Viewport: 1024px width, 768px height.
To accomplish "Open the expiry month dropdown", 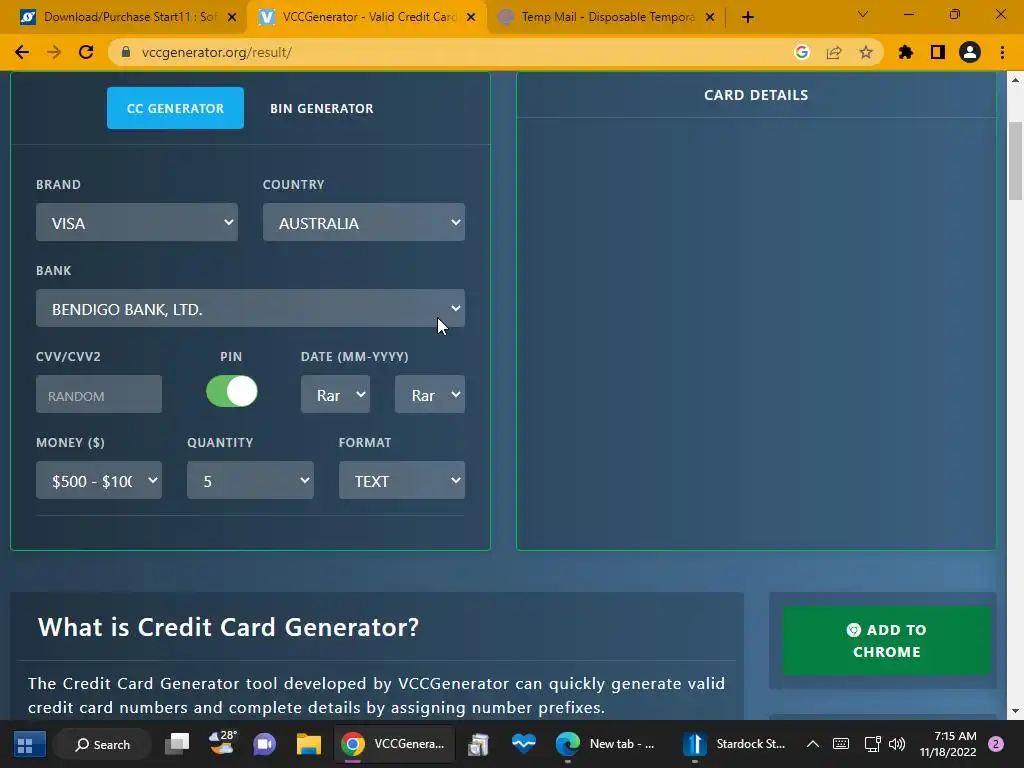I will (335, 394).
